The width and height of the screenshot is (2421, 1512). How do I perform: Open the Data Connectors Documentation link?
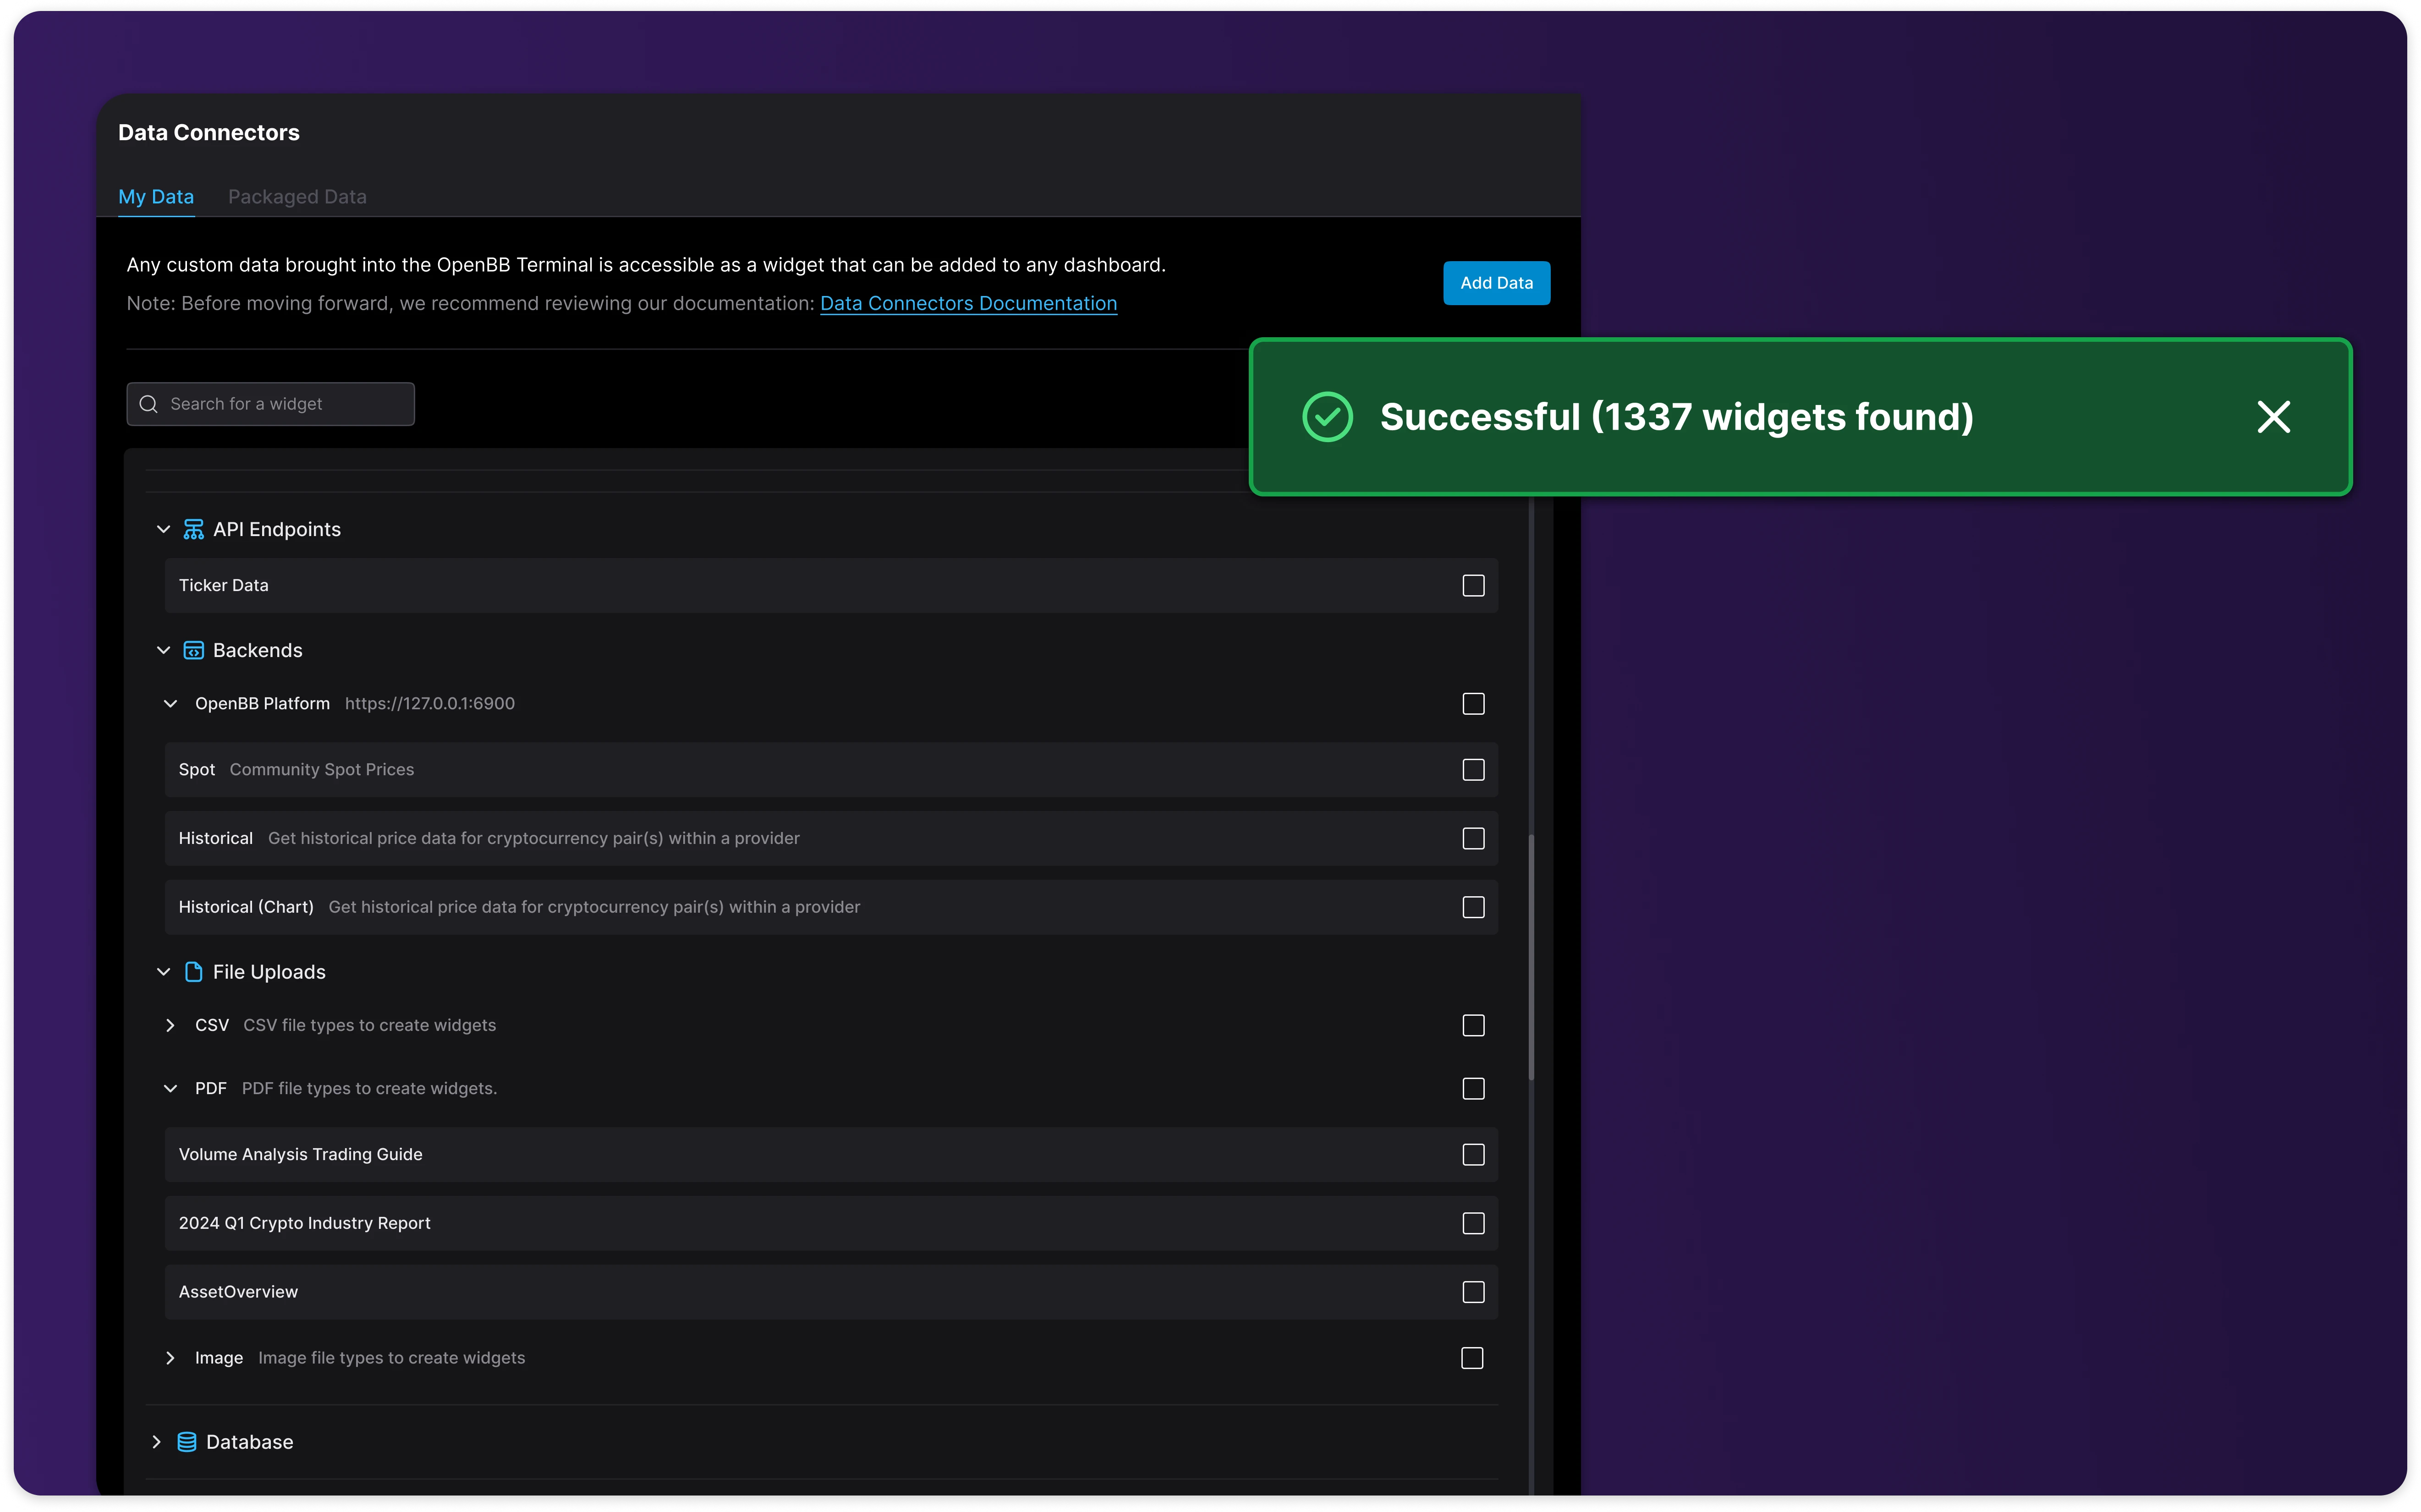click(x=968, y=303)
